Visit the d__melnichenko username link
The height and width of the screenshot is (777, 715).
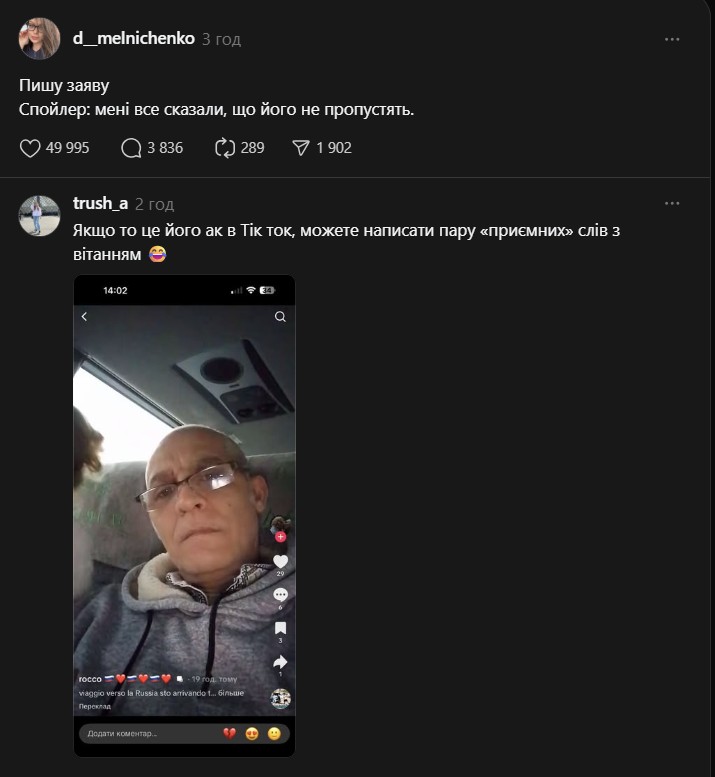[134, 39]
